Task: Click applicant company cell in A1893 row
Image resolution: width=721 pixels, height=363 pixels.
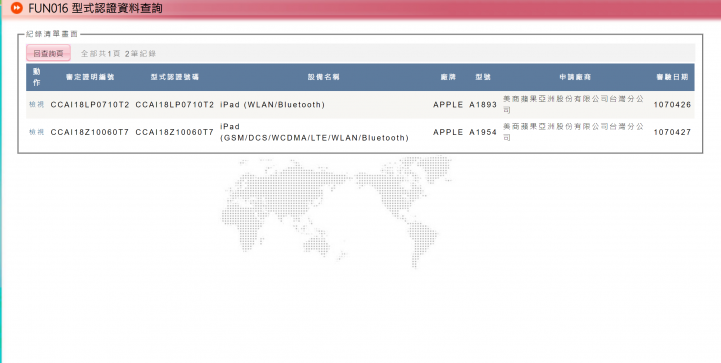Action: tap(573, 104)
